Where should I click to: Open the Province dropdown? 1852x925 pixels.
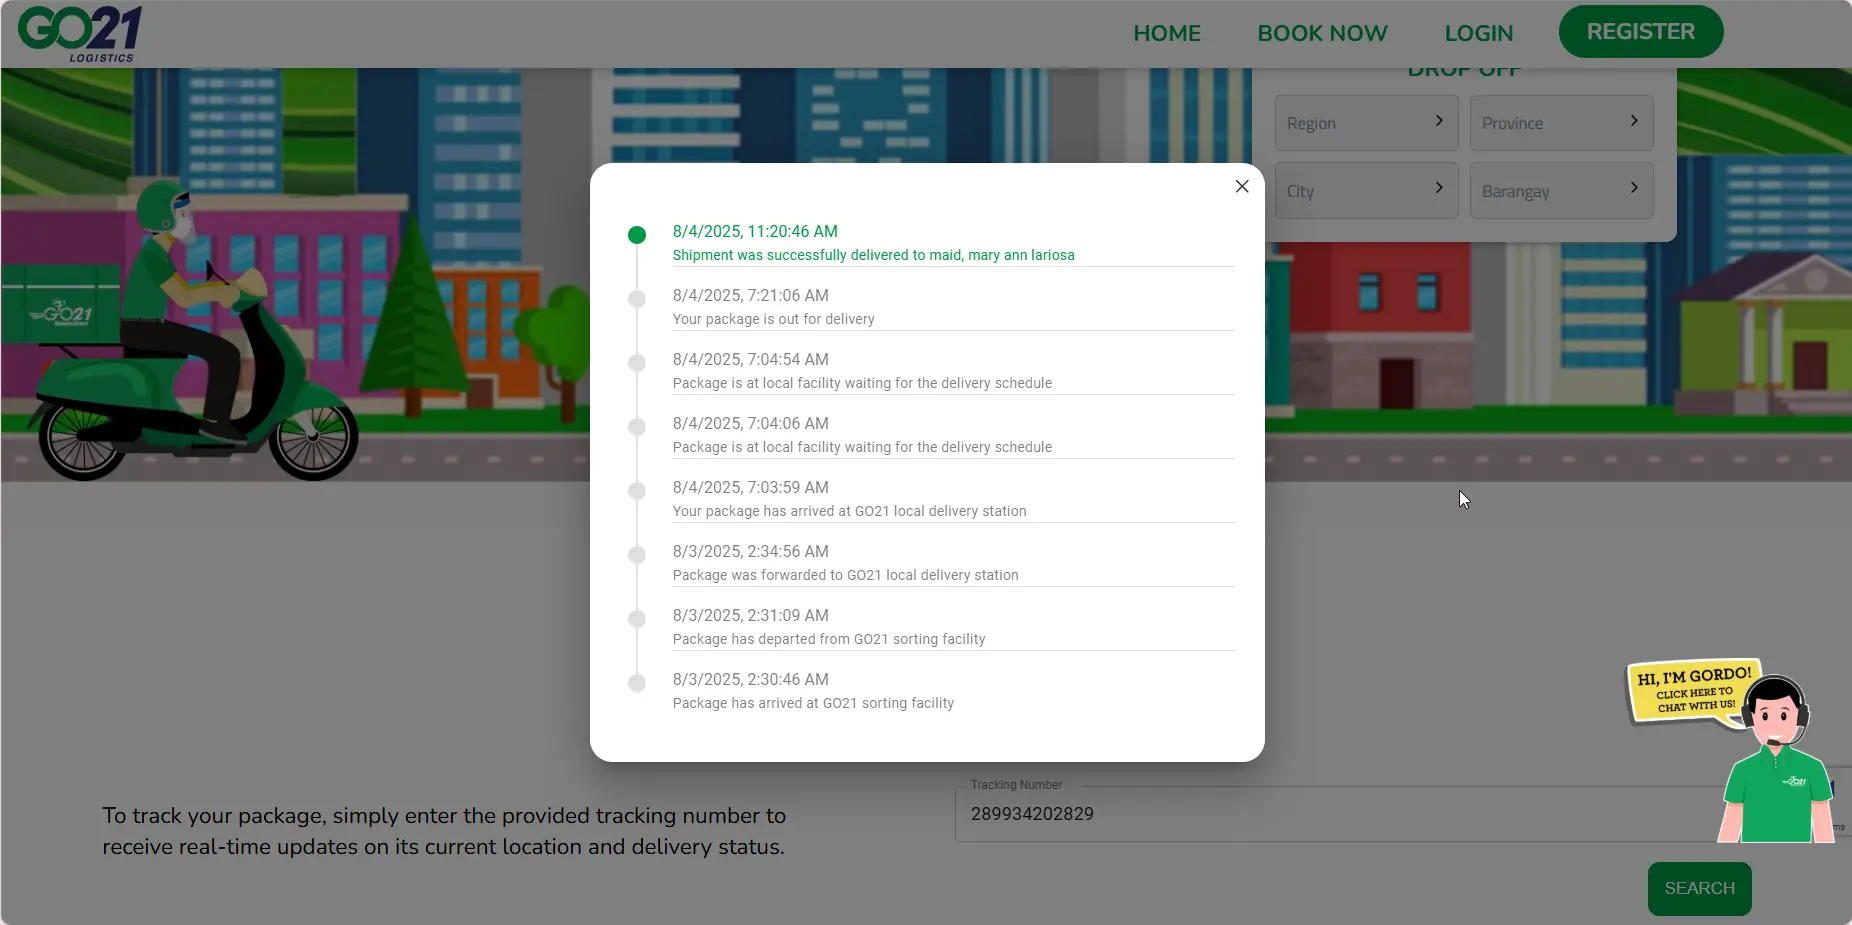click(1561, 123)
